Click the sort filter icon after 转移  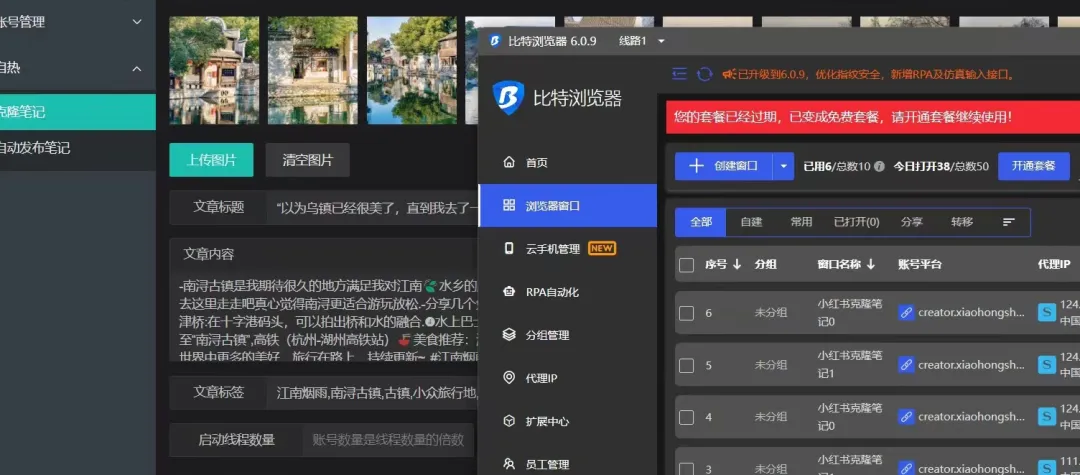click(x=1008, y=222)
